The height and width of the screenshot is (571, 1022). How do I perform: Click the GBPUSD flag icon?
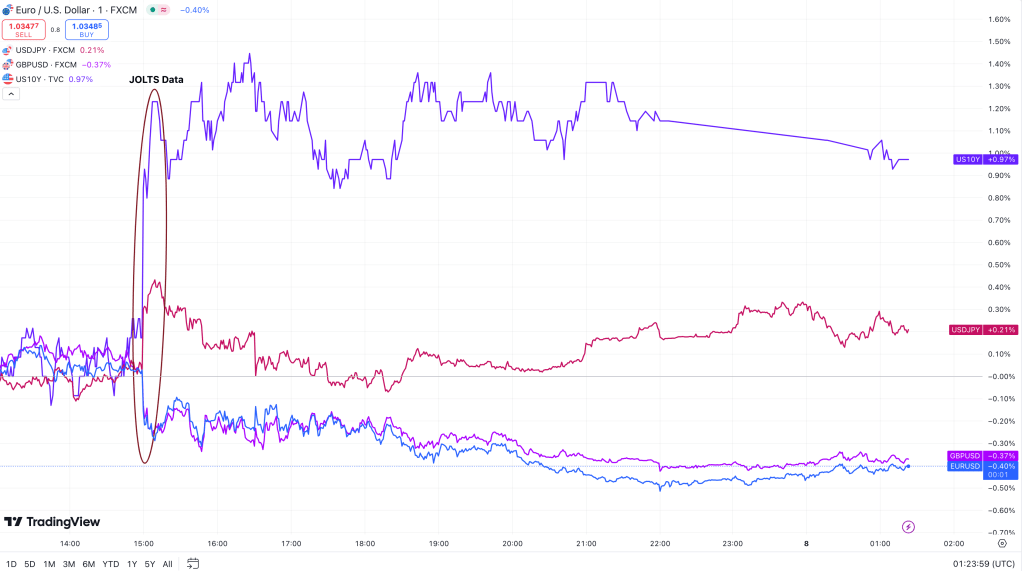[9, 64]
